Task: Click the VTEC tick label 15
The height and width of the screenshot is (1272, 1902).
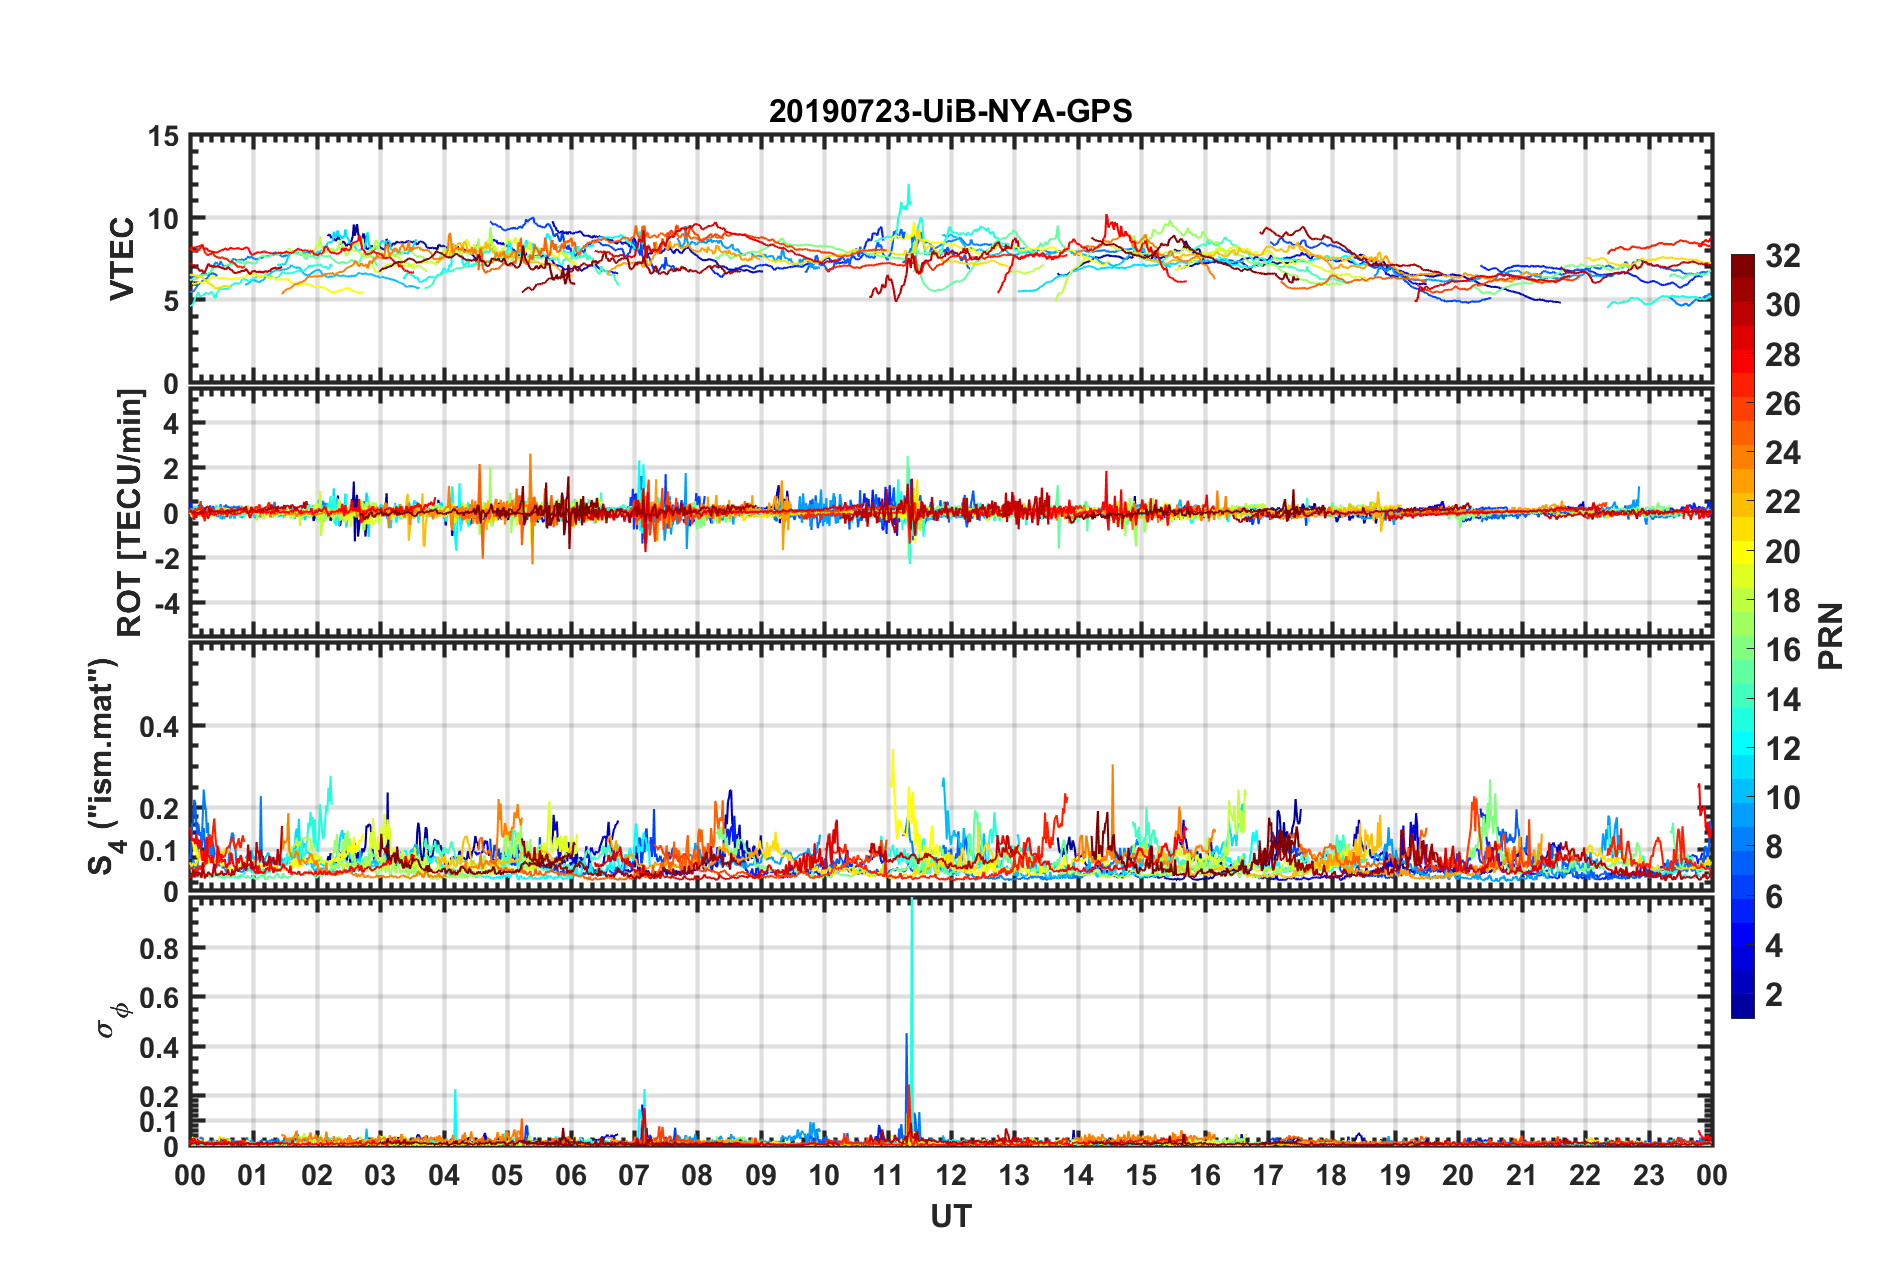Action: point(162,136)
